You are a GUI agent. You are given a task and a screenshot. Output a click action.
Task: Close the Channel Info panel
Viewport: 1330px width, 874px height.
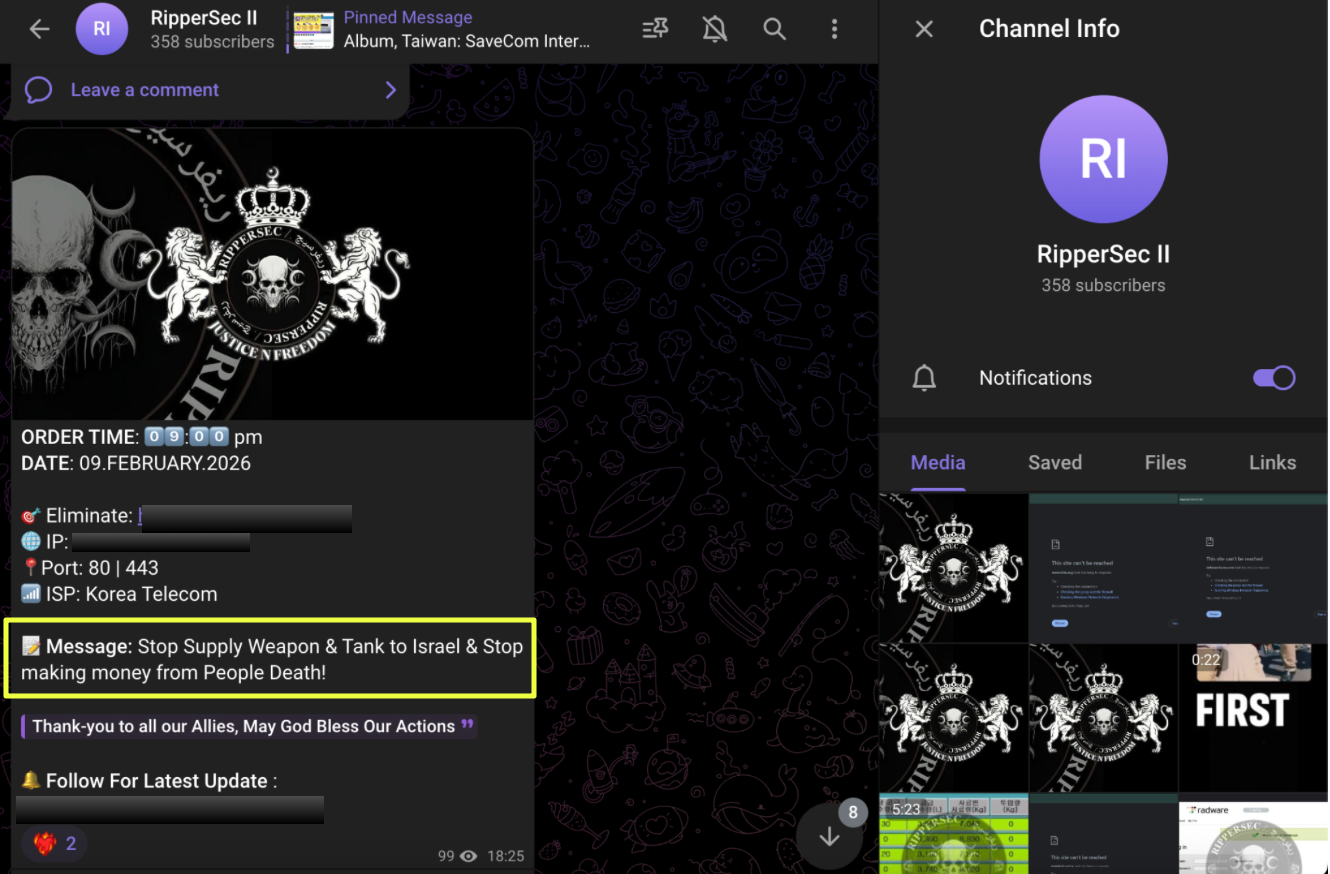pyautogui.click(x=924, y=29)
